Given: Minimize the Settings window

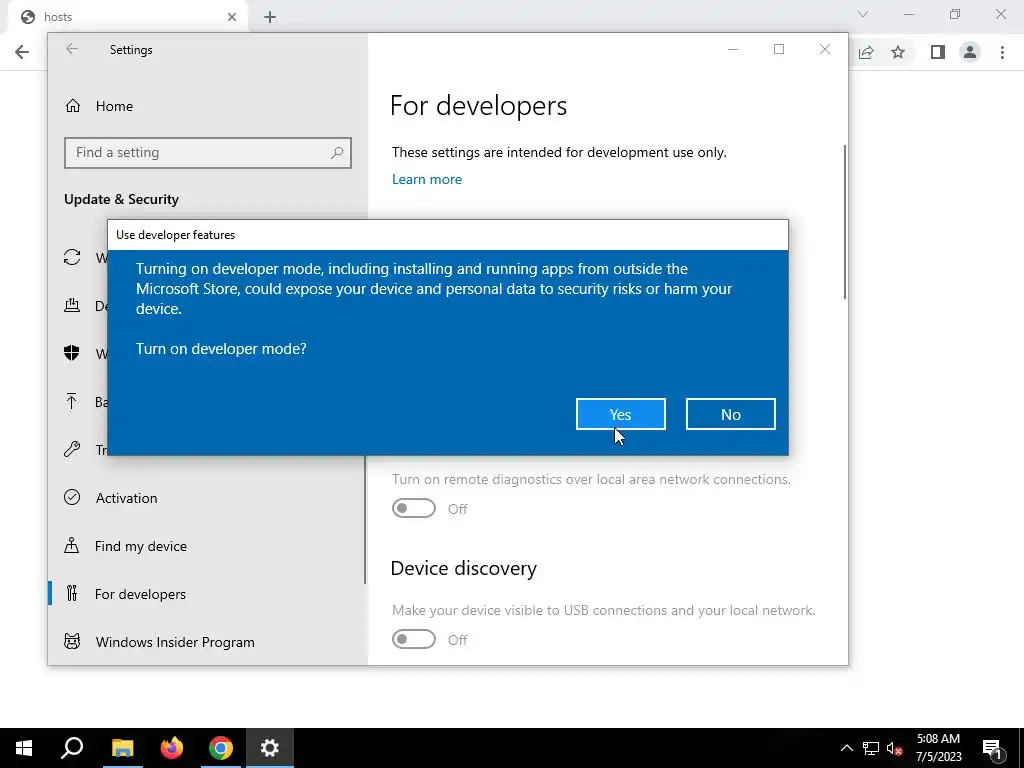Looking at the screenshot, I should click(733, 49).
